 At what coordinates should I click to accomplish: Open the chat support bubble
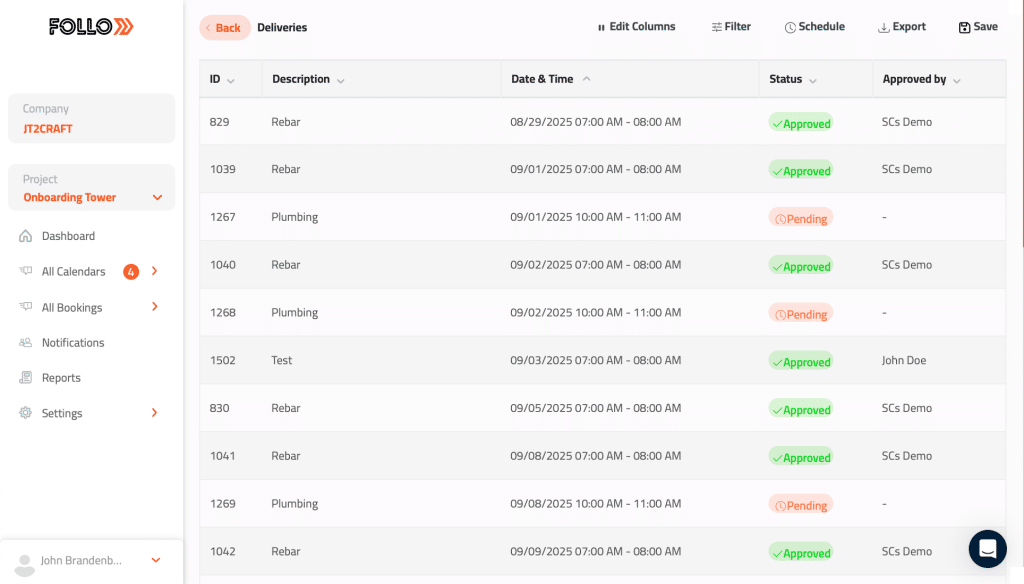click(987, 548)
